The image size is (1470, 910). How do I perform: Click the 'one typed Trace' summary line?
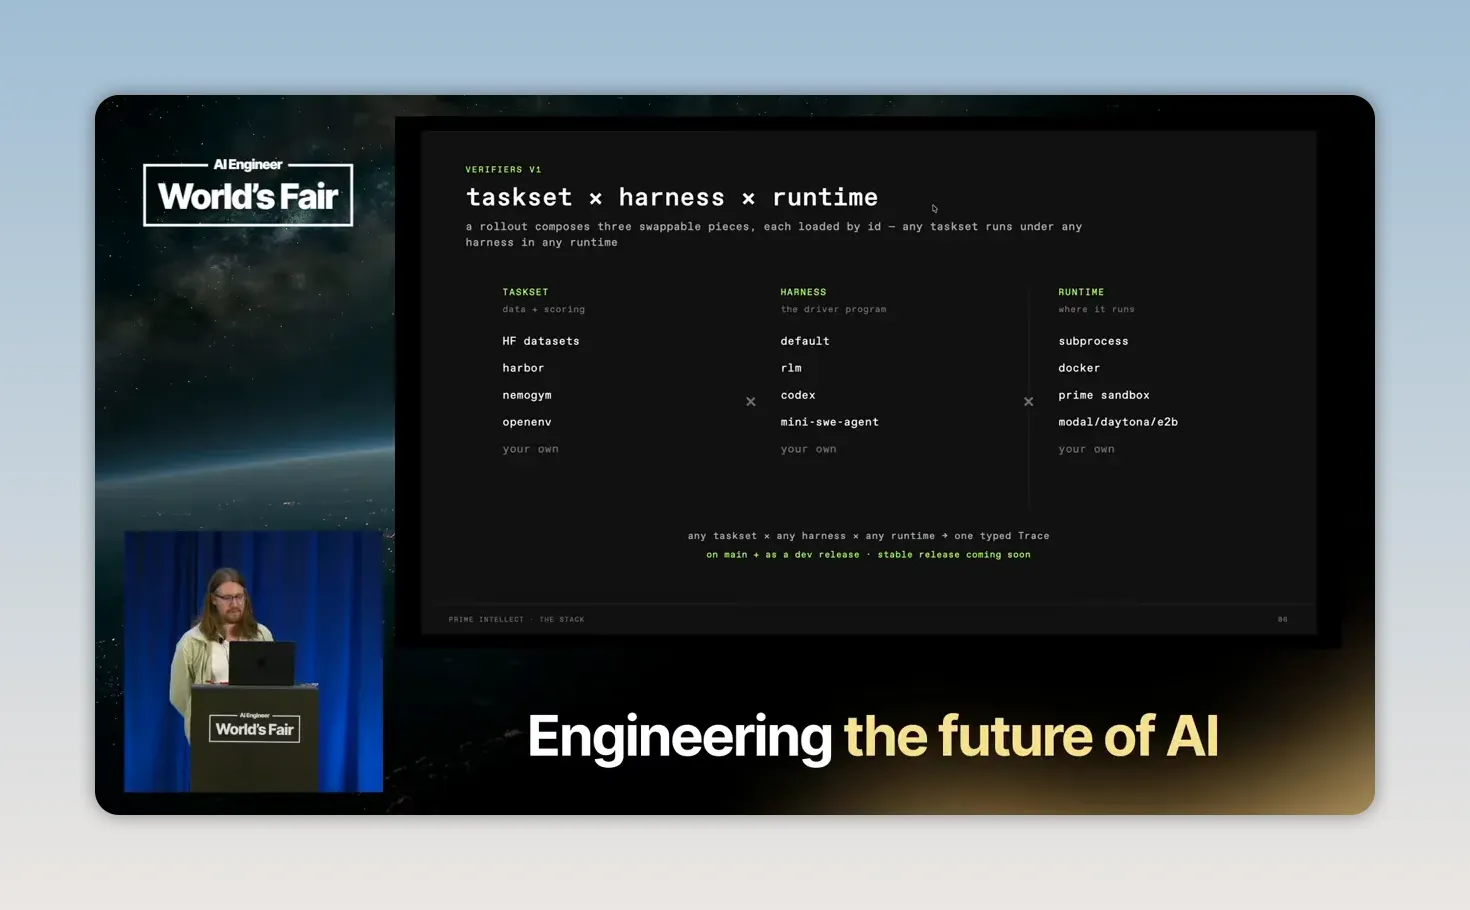(868, 536)
